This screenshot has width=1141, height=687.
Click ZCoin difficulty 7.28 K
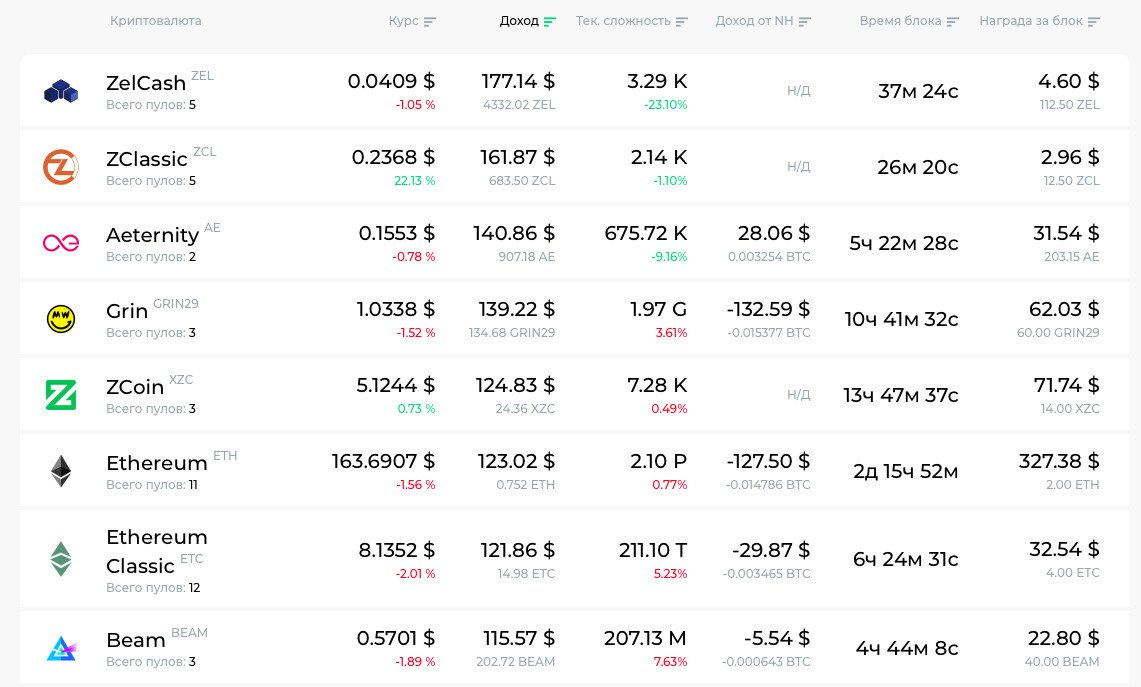click(x=657, y=385)
